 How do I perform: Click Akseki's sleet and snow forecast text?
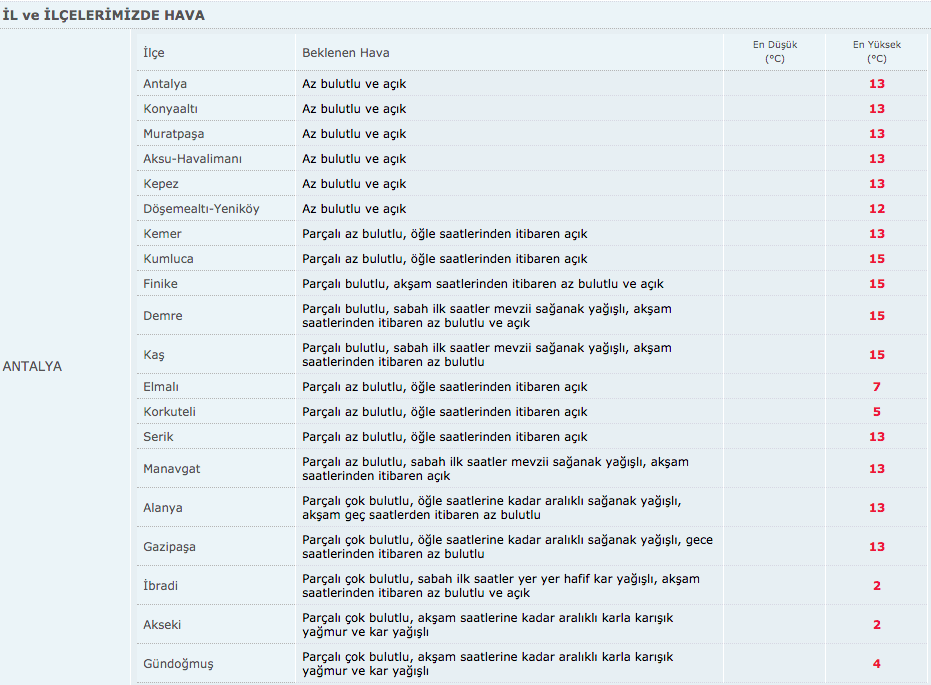click(487, 624)
